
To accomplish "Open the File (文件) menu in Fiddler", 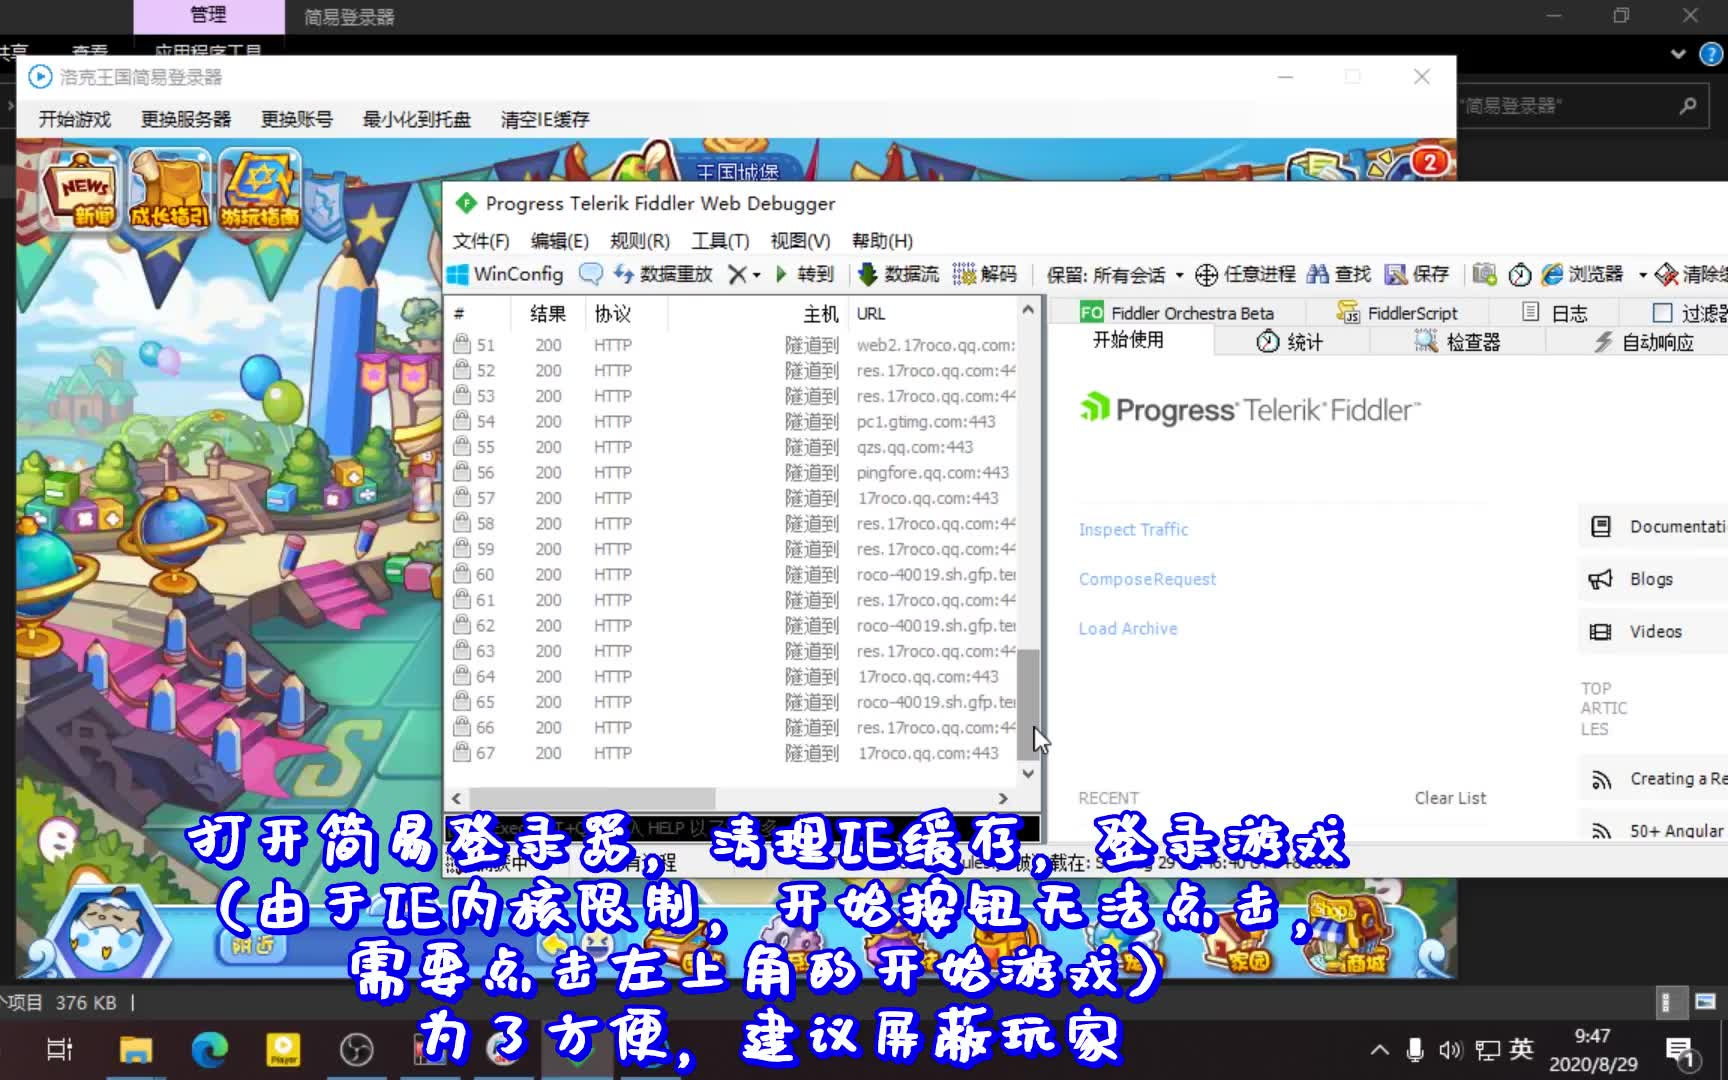I will pyautogui.click(x=481, y=241).
